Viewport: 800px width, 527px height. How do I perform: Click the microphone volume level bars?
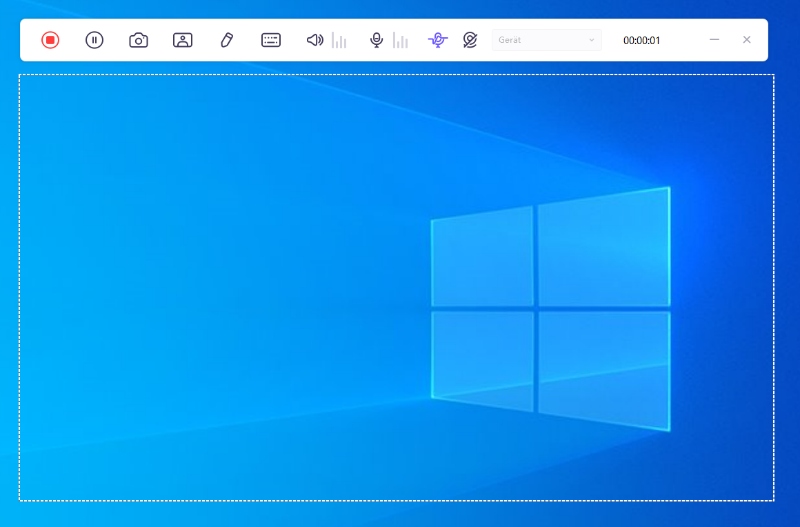[401, 41]
